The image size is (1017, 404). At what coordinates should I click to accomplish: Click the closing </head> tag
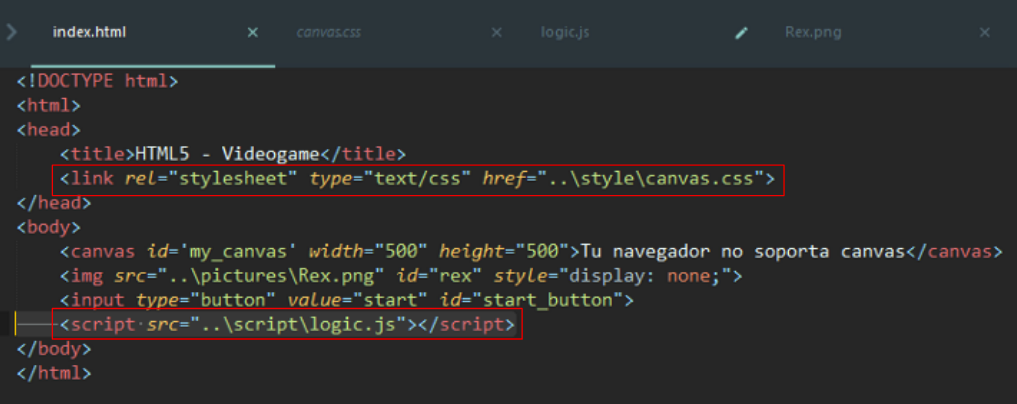[54, 203]
